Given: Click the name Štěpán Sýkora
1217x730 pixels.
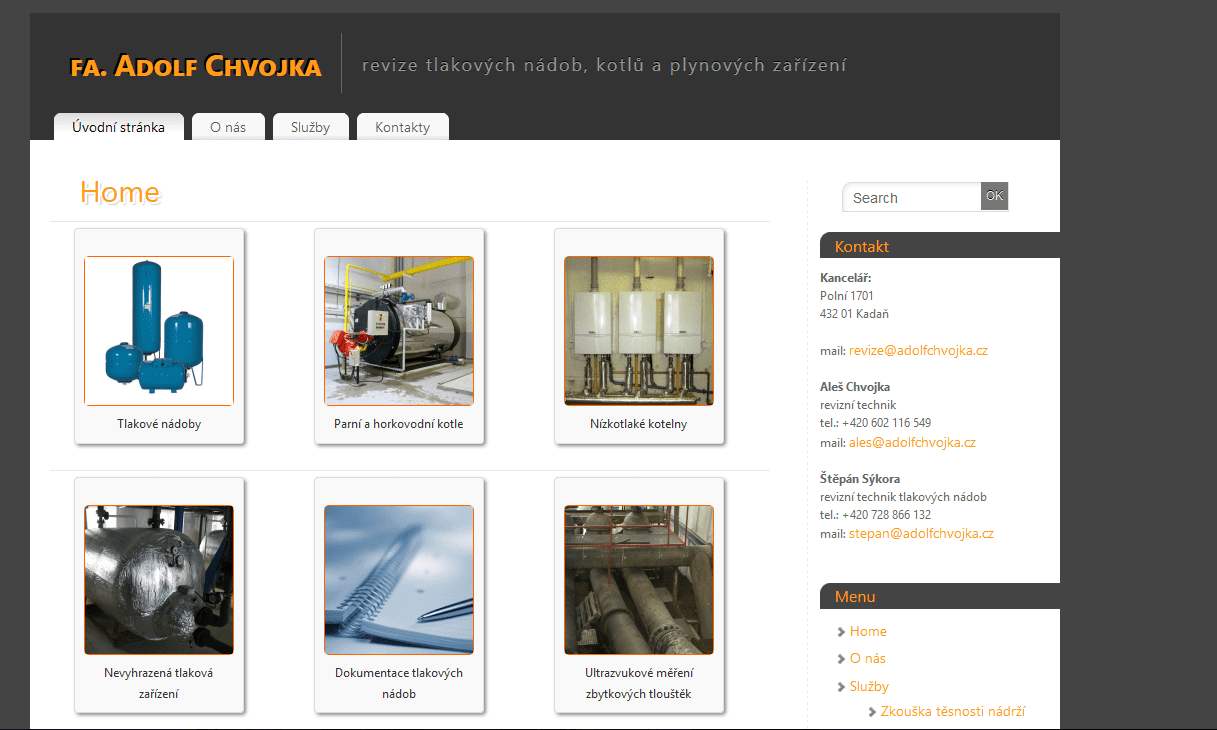Looking at the screenshot, I should [860, 479].
